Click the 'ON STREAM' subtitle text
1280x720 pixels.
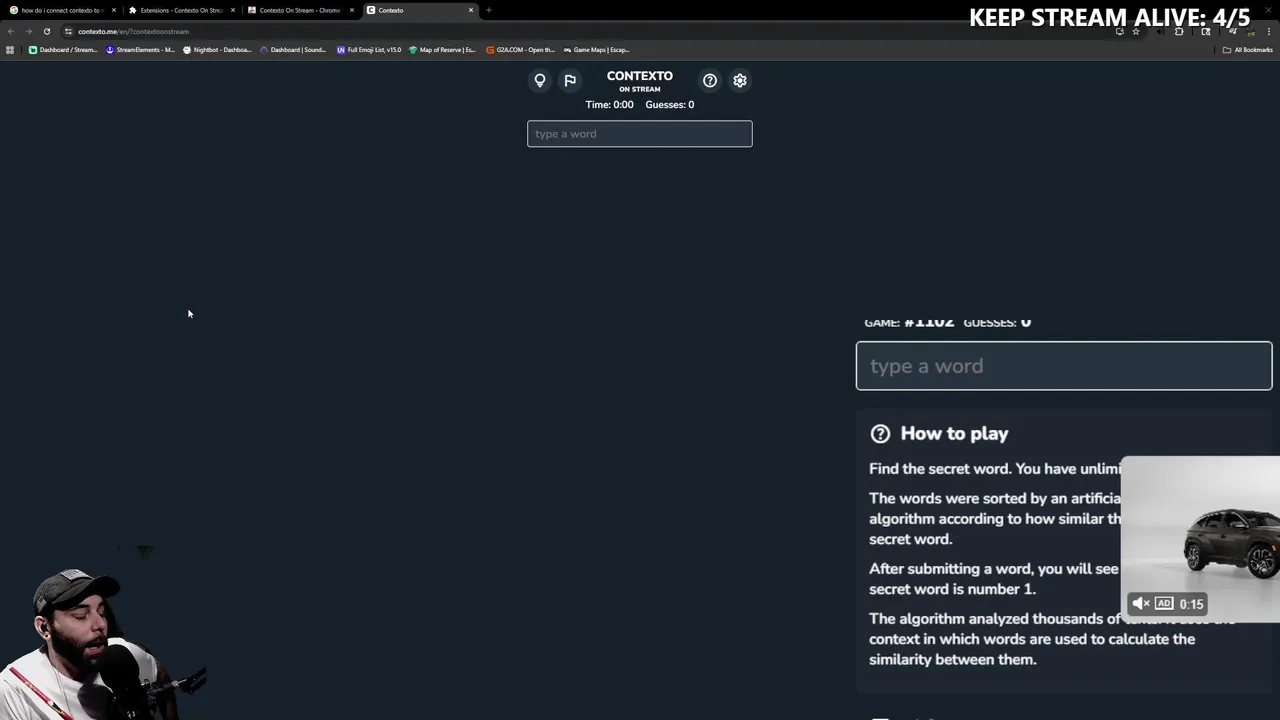[x=640, y=89]
